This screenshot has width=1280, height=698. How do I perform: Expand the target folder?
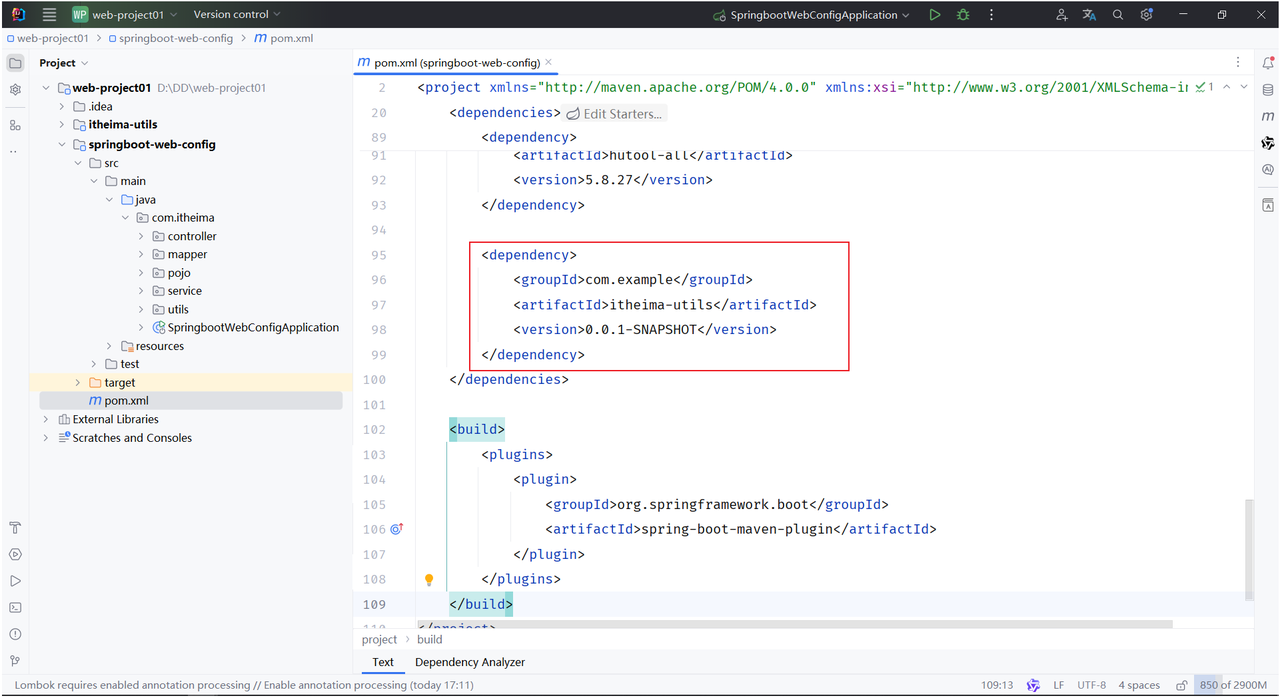pyautogui.click(x=78, y=383)
